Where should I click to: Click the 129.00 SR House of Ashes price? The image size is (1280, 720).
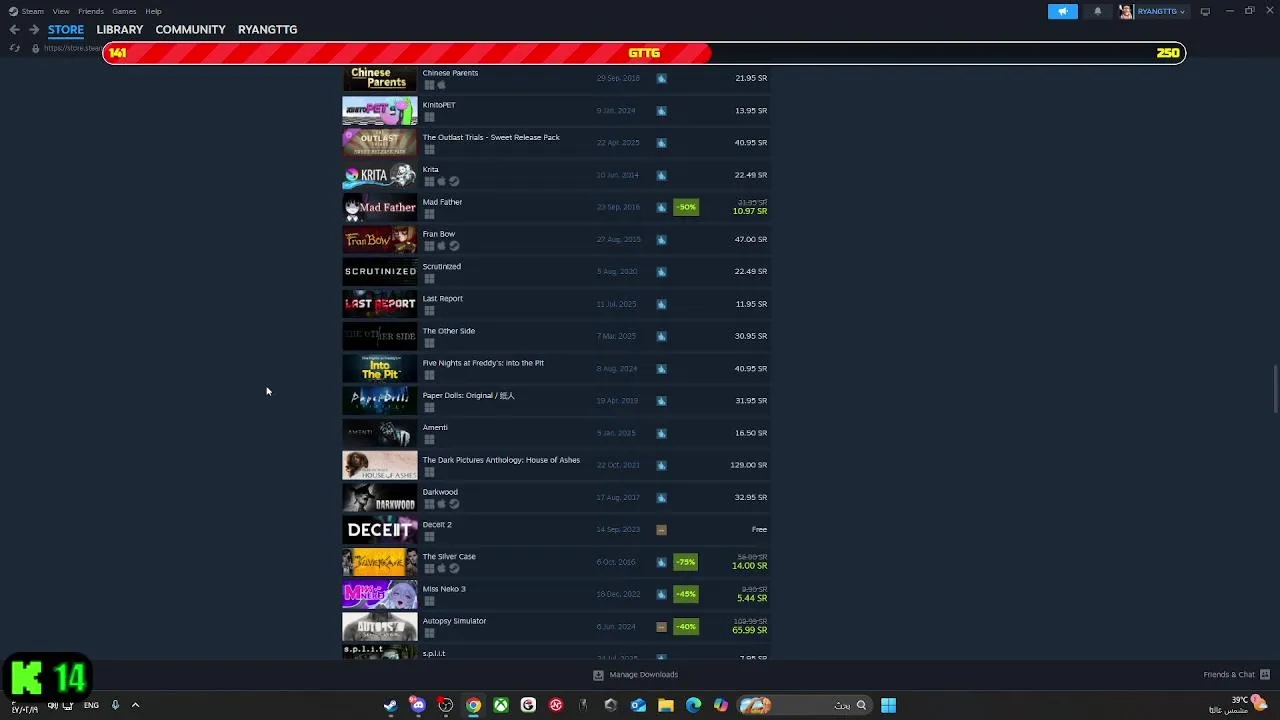pyautogui.click(x=748, y=465)
